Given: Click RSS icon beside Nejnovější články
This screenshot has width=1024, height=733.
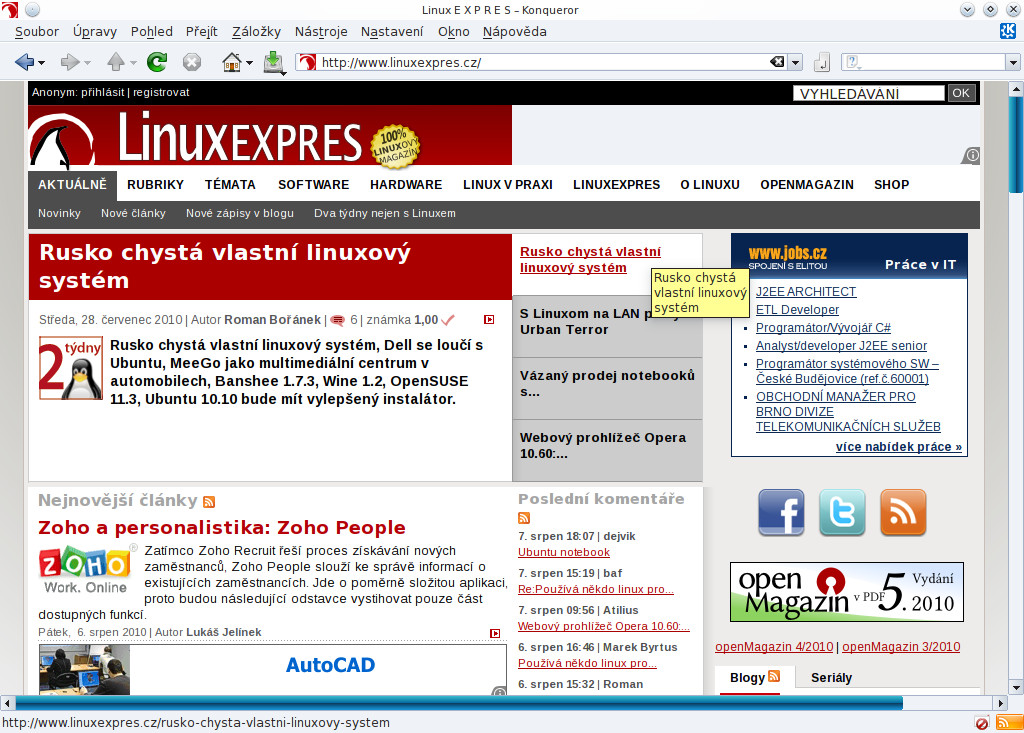Looking at the screenshot, I should pyautogui.click(x=209, y=502).
